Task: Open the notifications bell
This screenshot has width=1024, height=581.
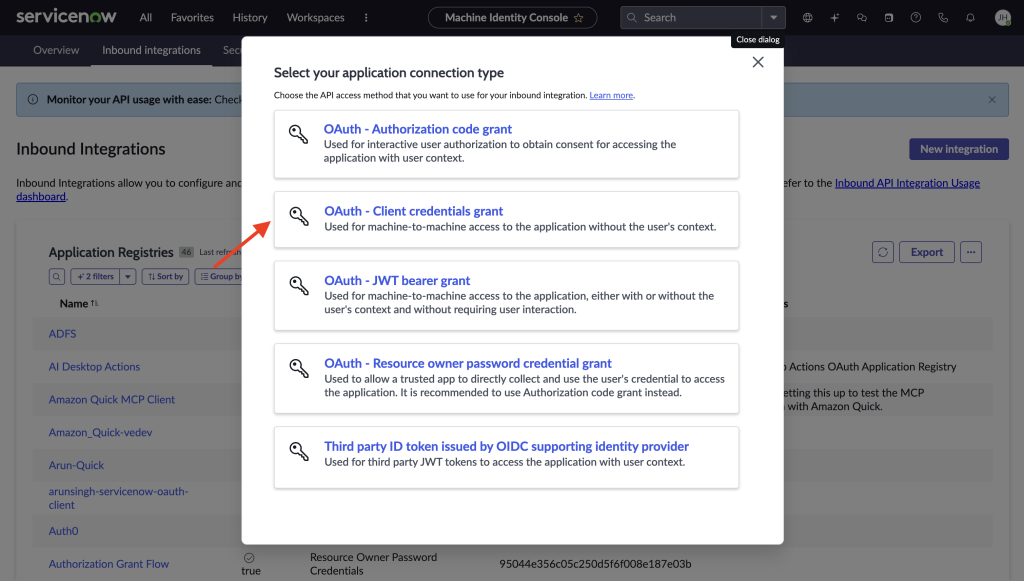Action: (970, 18)
